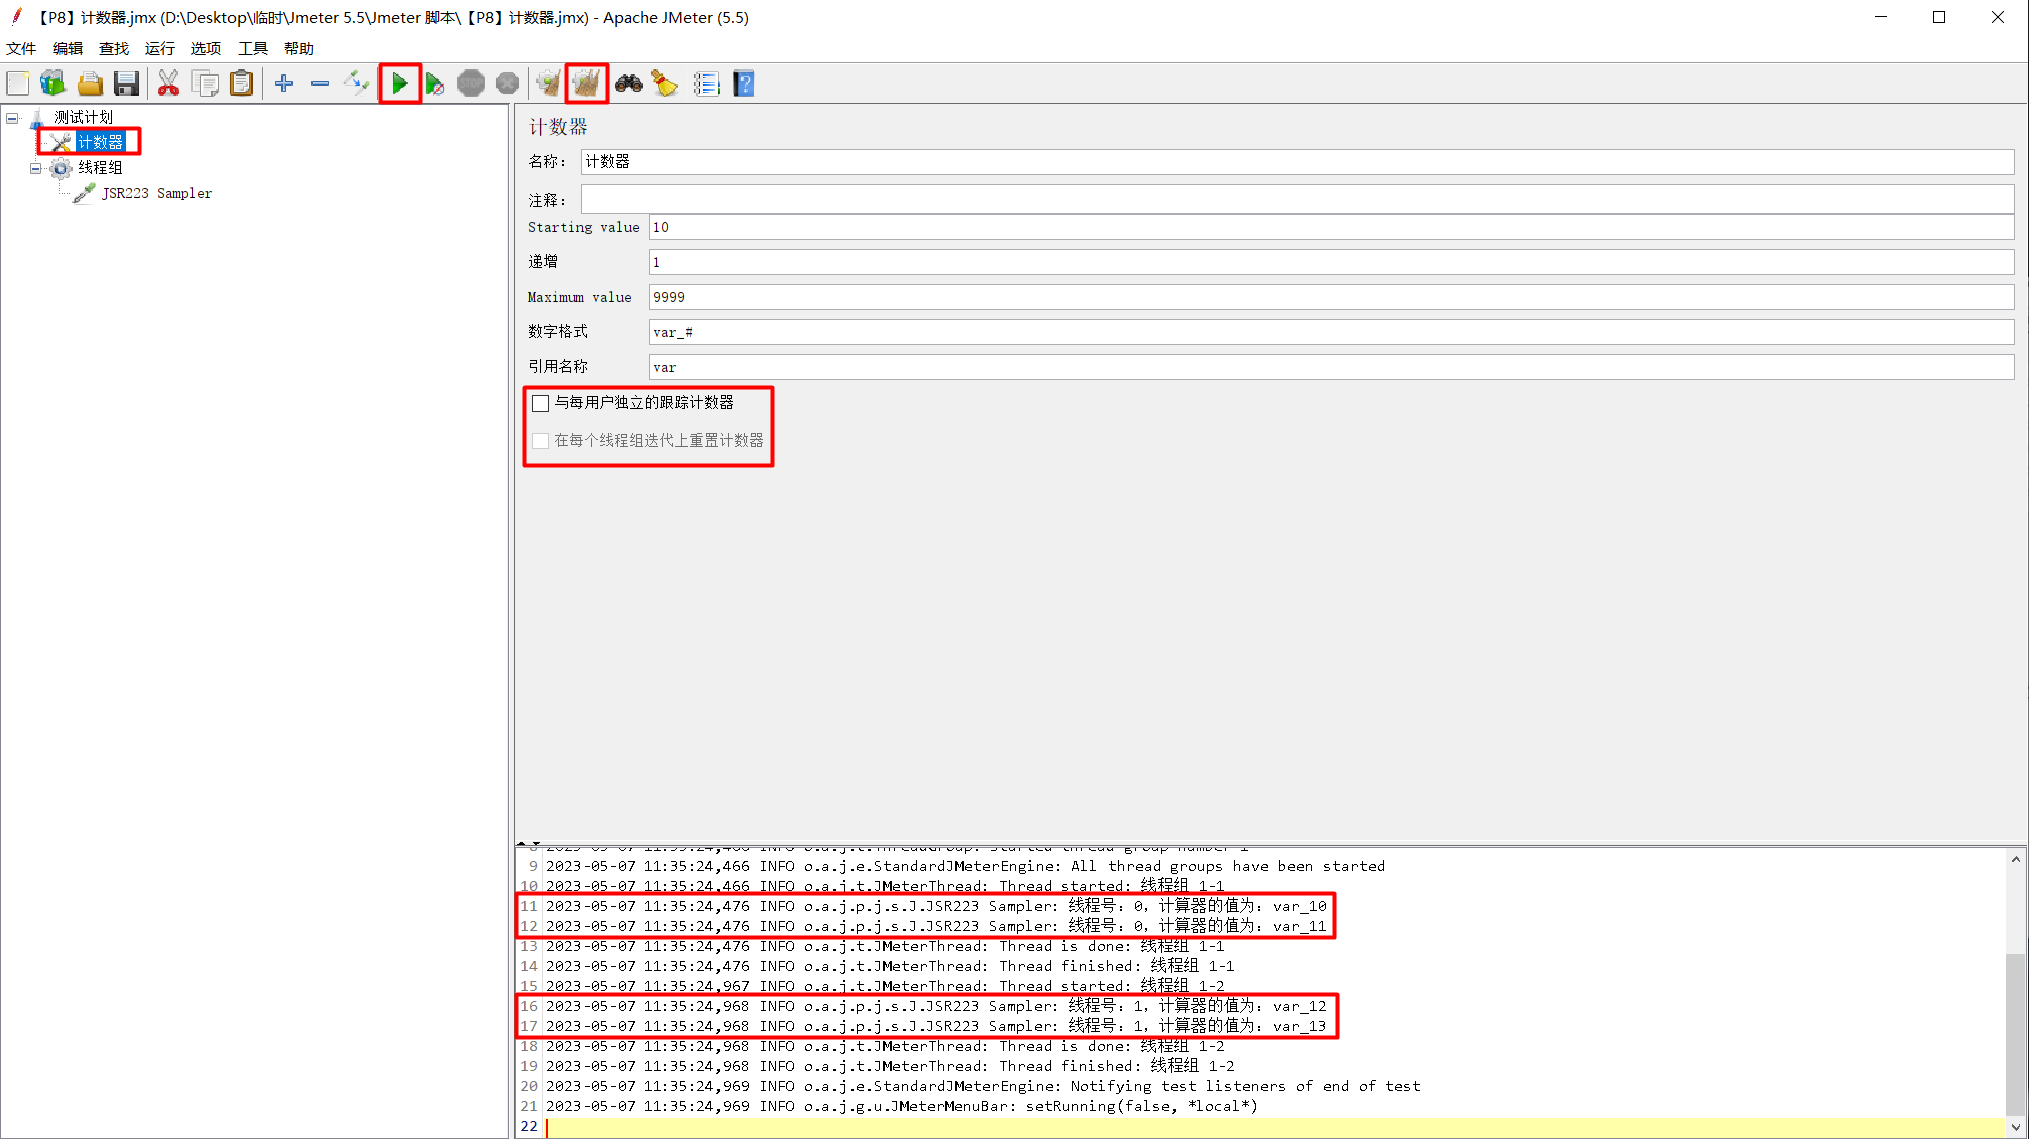2029x1139 pixels.
Task: Collapse all nodes with minus icon
Action: click(x=320, y=84)
